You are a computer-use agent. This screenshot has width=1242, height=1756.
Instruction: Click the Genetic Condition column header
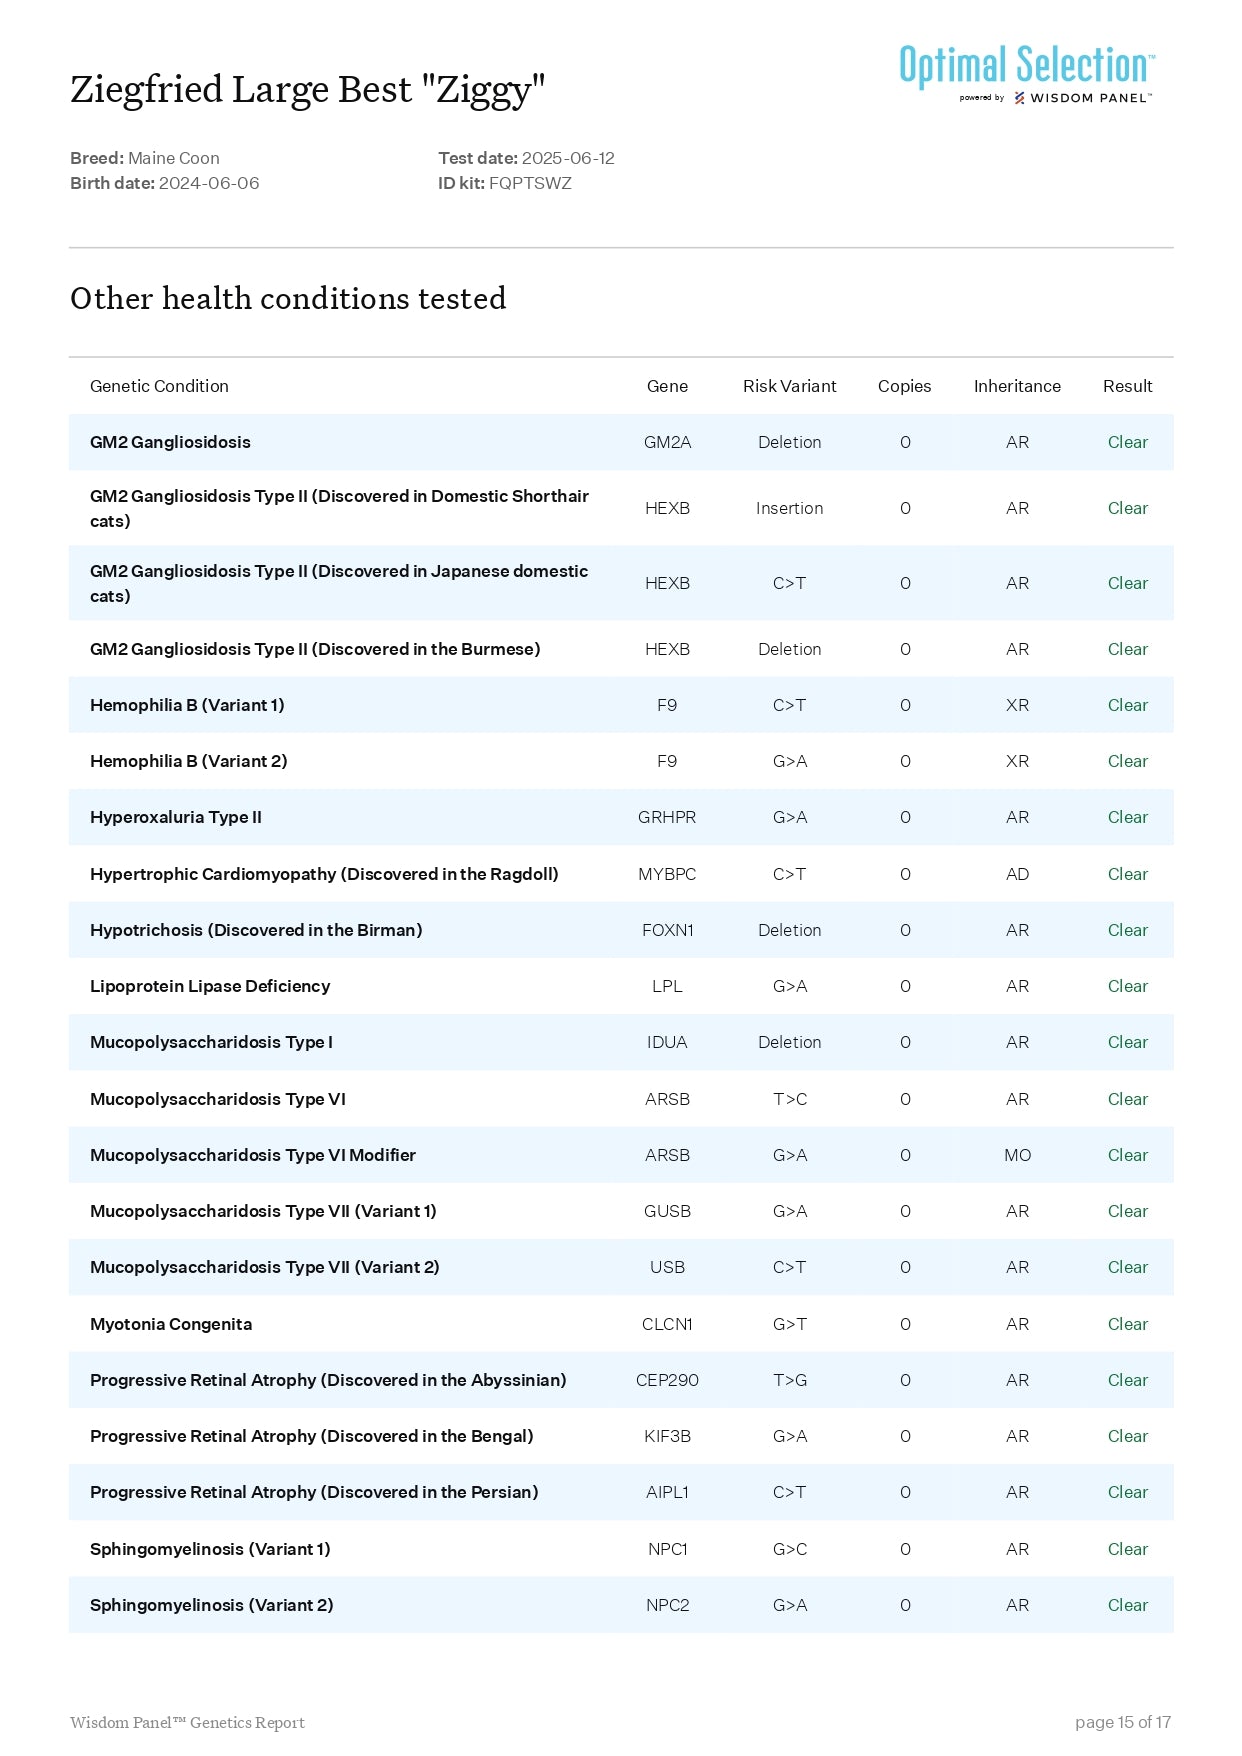[x=159, y=386]
